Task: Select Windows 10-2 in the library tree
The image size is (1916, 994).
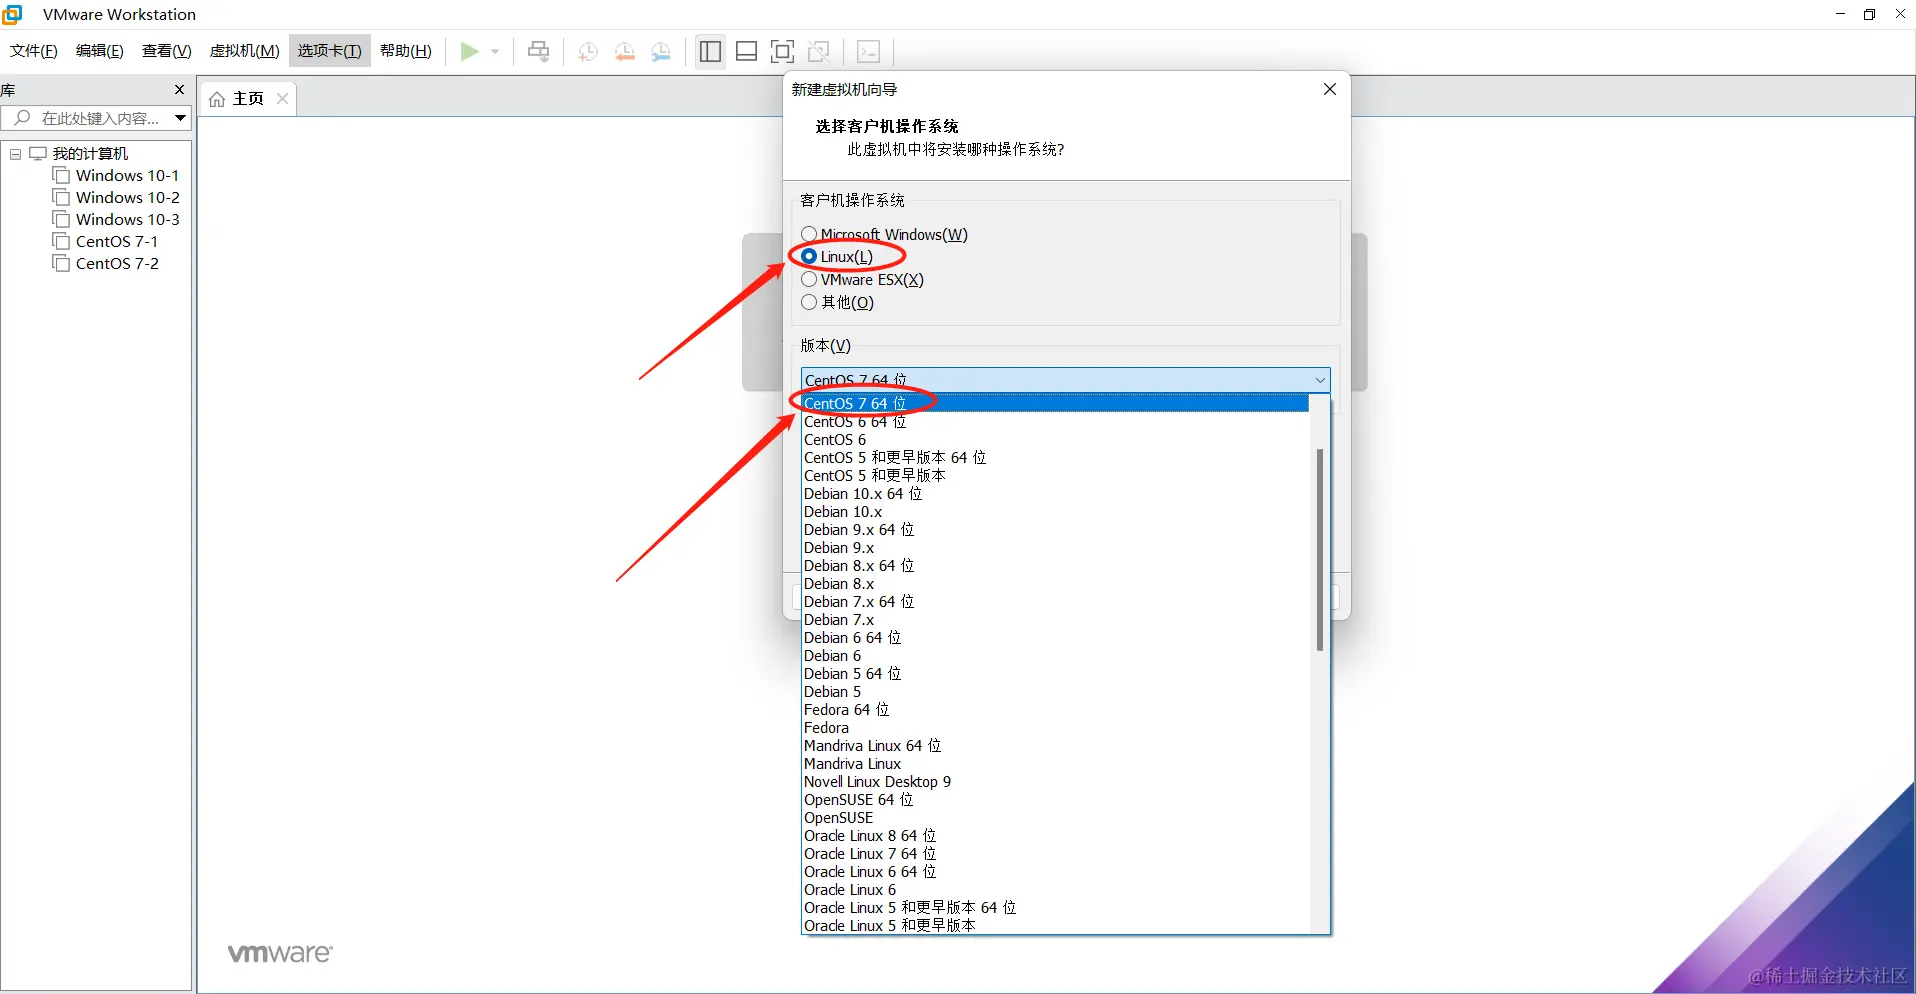Action: [127, 197]
